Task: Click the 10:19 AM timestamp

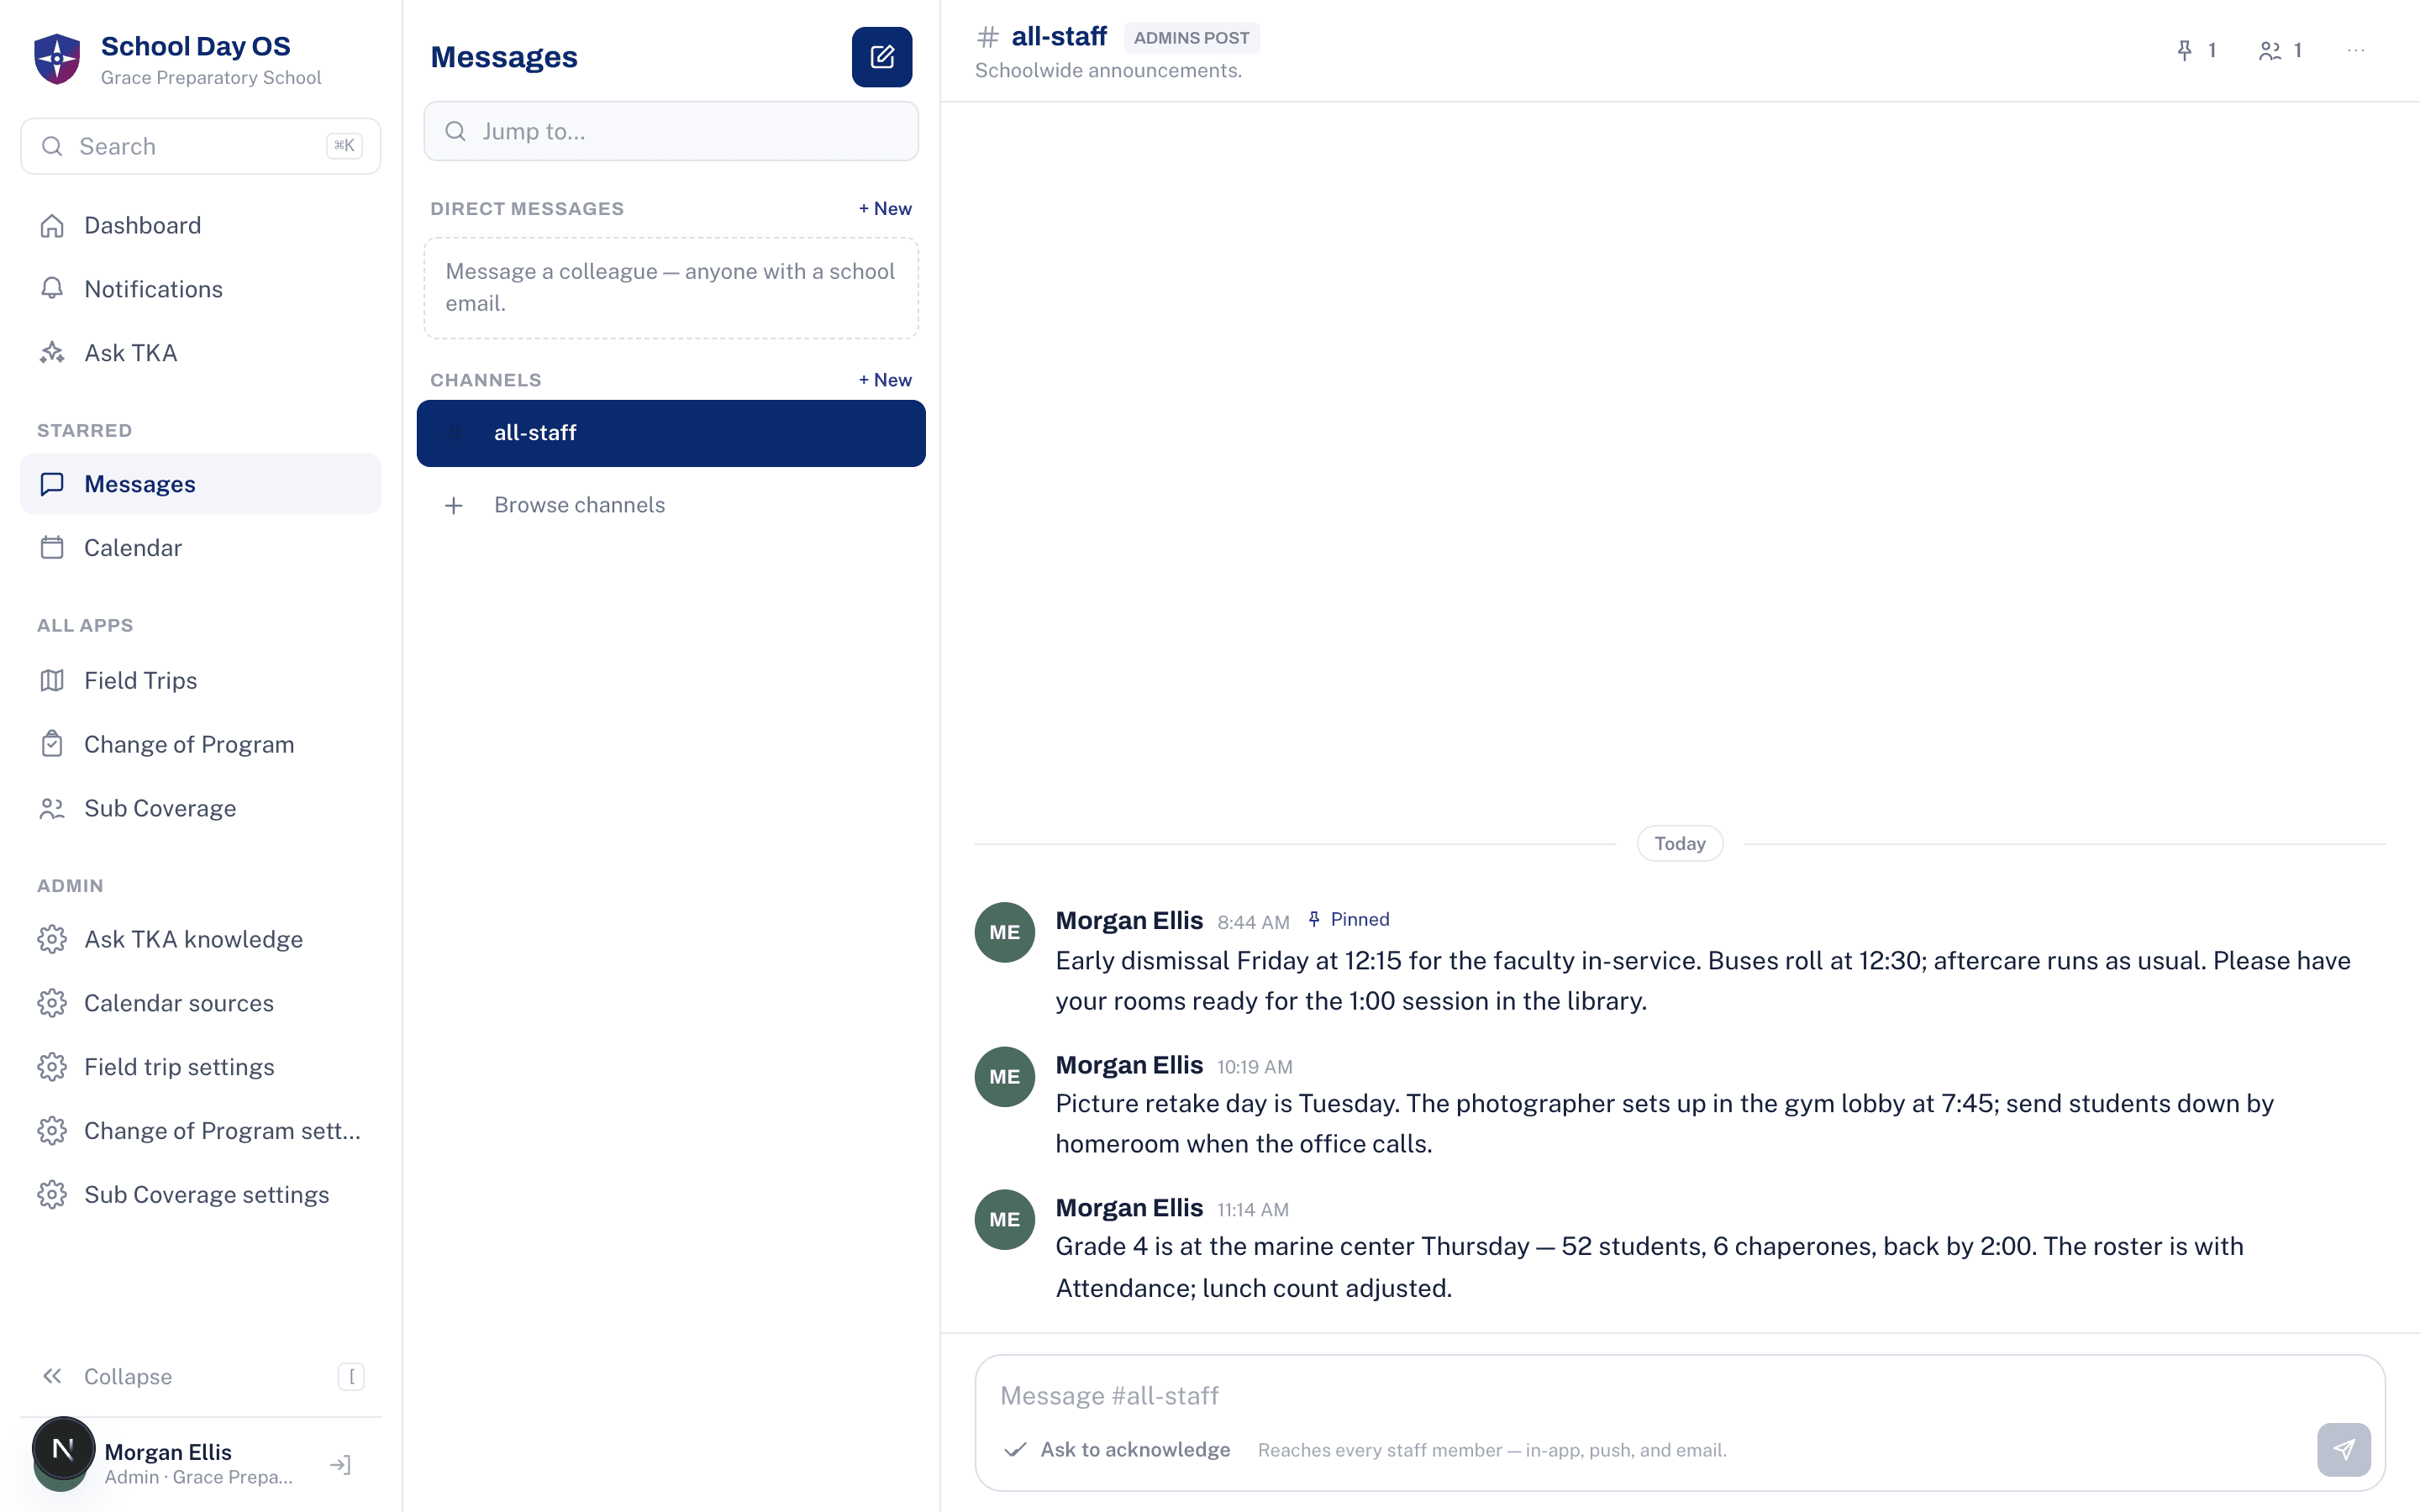Action: tap(1254, 1067)
